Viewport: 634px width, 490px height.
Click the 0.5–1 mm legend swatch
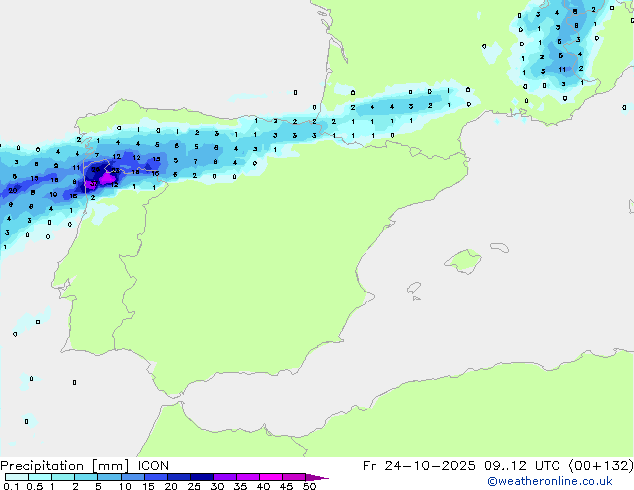point(40,477)
